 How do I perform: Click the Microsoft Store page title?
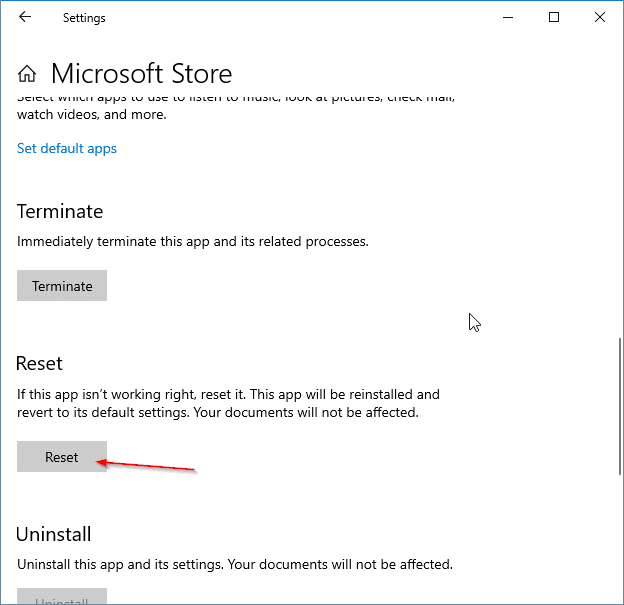point(141,74)
